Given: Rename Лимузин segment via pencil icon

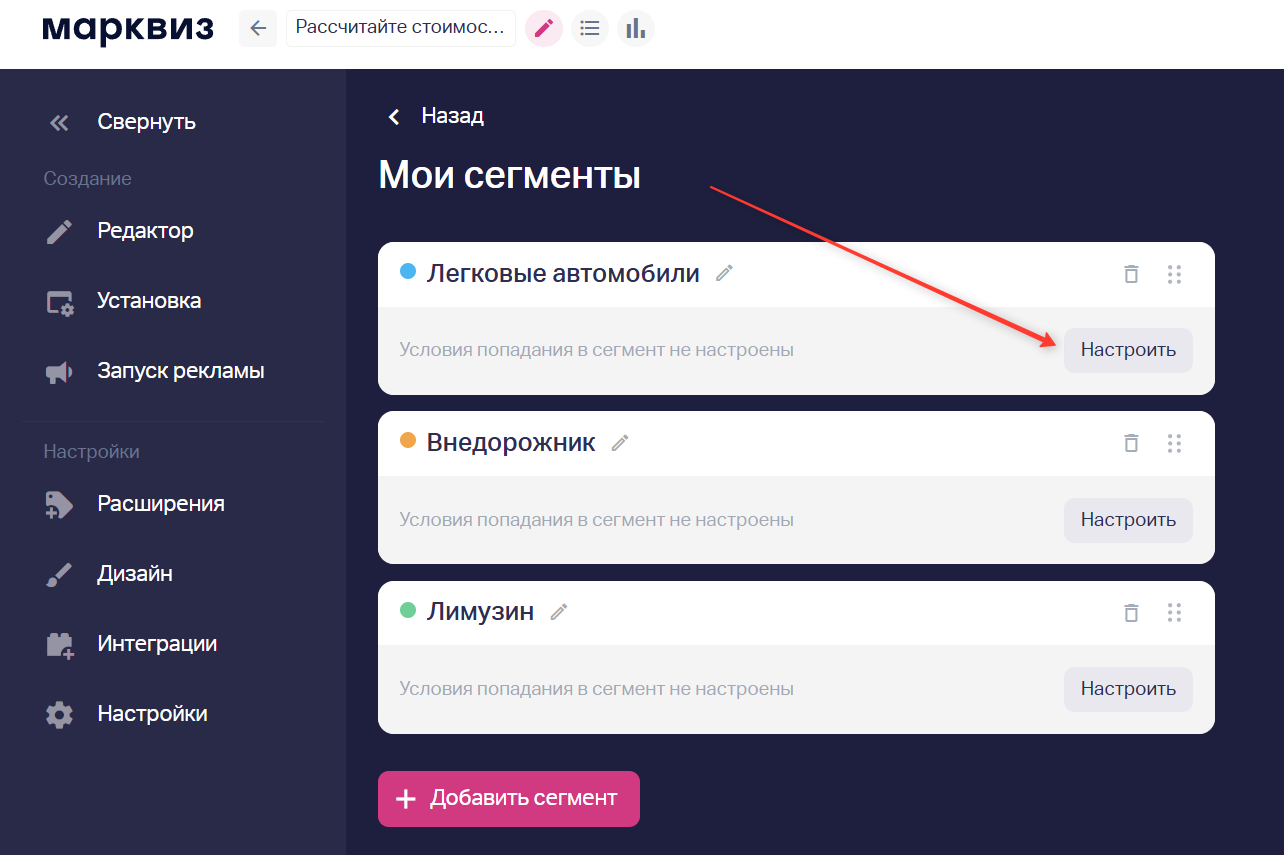Looking at the screenshot, I should pyautogui.click(x=559, y=611).
